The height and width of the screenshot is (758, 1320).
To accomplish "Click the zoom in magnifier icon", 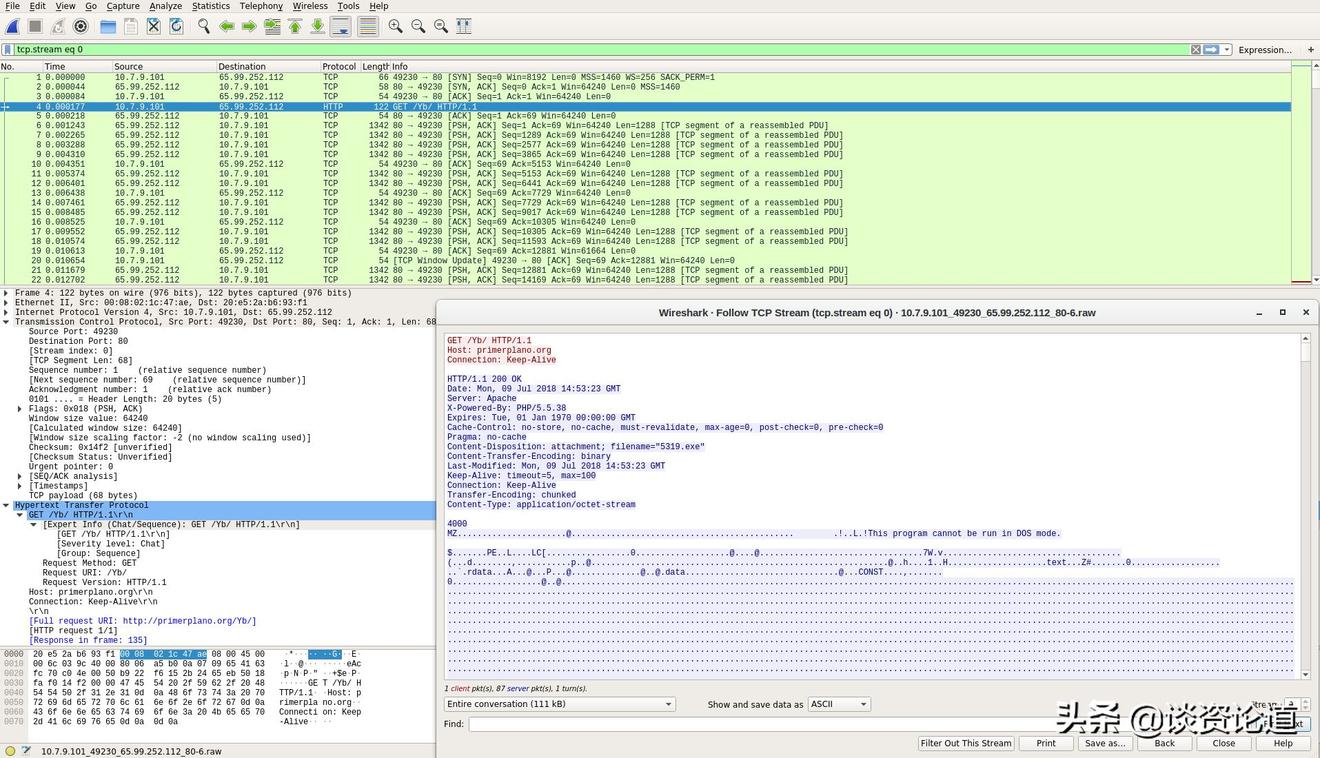I will click(x=395, y=26).
